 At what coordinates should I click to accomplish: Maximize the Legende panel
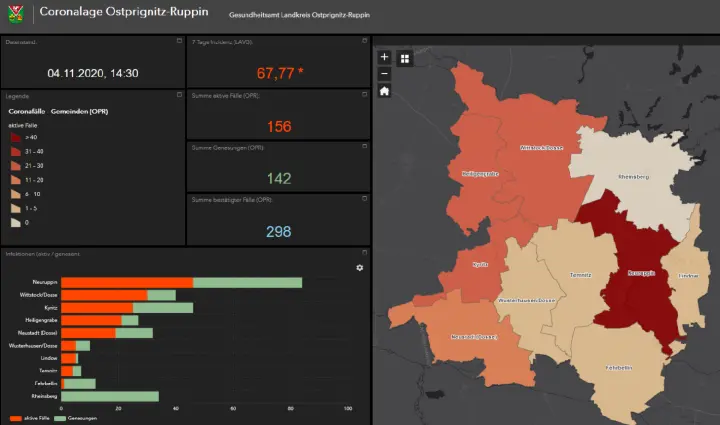click(x=179, y=95)
